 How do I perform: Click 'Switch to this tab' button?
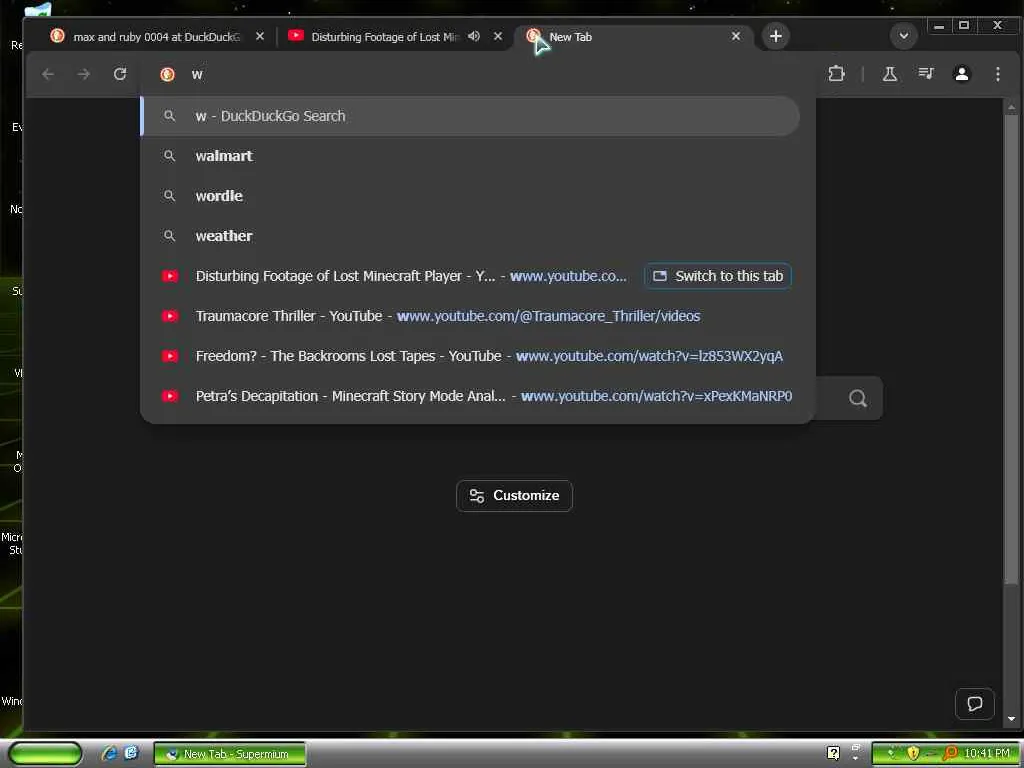(718, 276)
